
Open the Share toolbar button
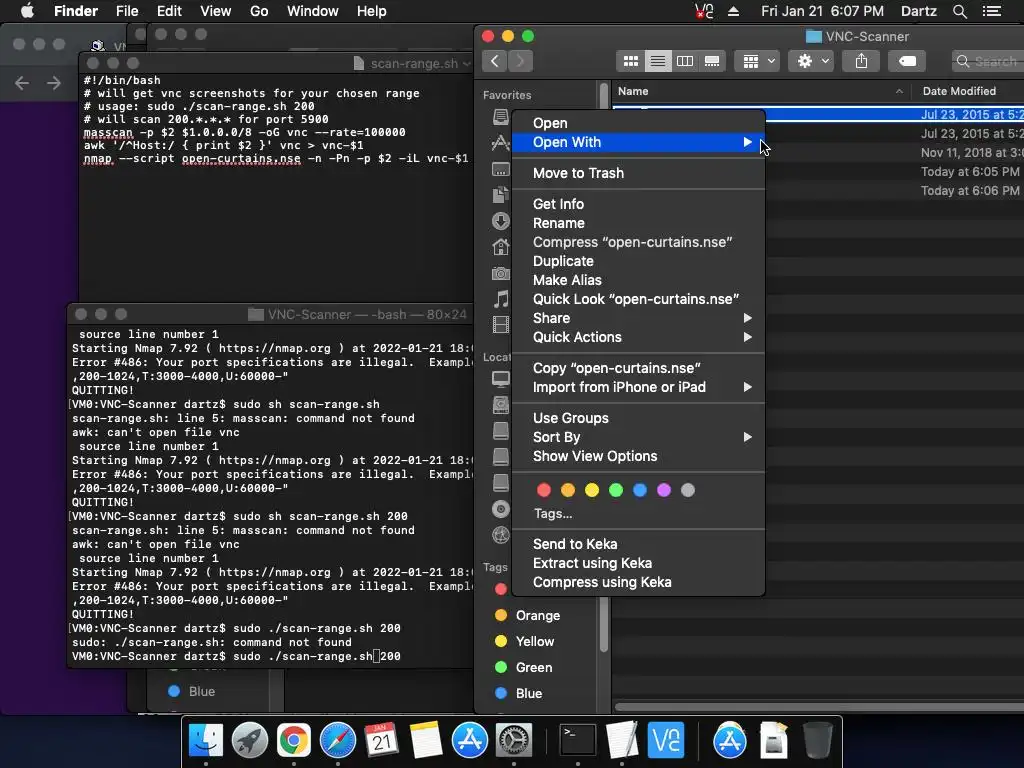click(861, 61)
